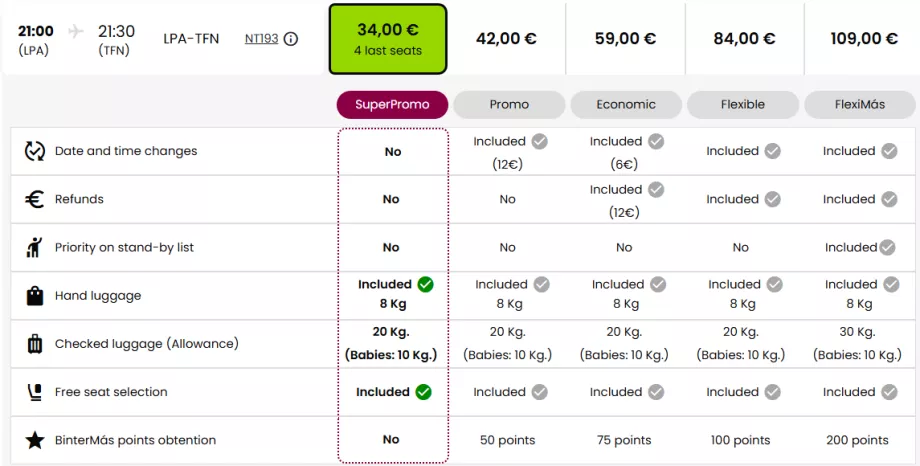Click the Priority on stand-by list icon
The width and height of the screenshot is (920, 466).
(35, 247)
